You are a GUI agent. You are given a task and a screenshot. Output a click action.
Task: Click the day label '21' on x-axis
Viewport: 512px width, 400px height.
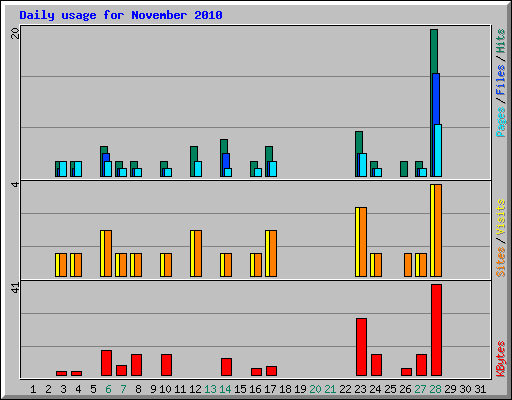coord(330,389)
